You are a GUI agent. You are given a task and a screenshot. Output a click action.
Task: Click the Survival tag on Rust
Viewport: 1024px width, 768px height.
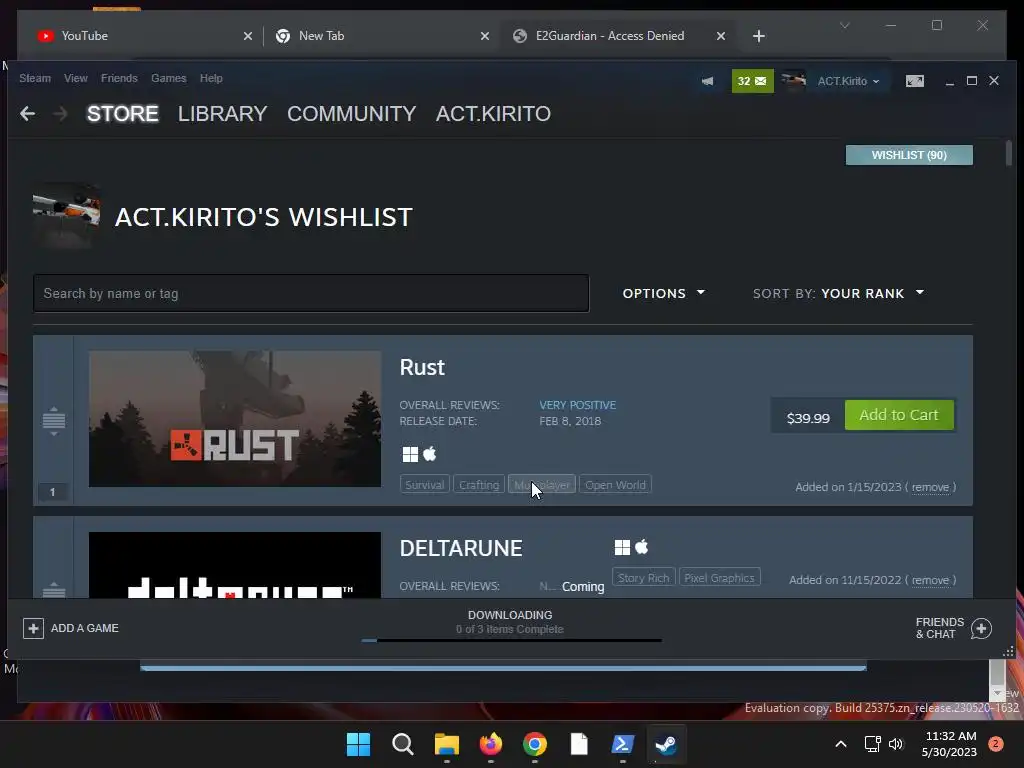click(x=424, y=485)
